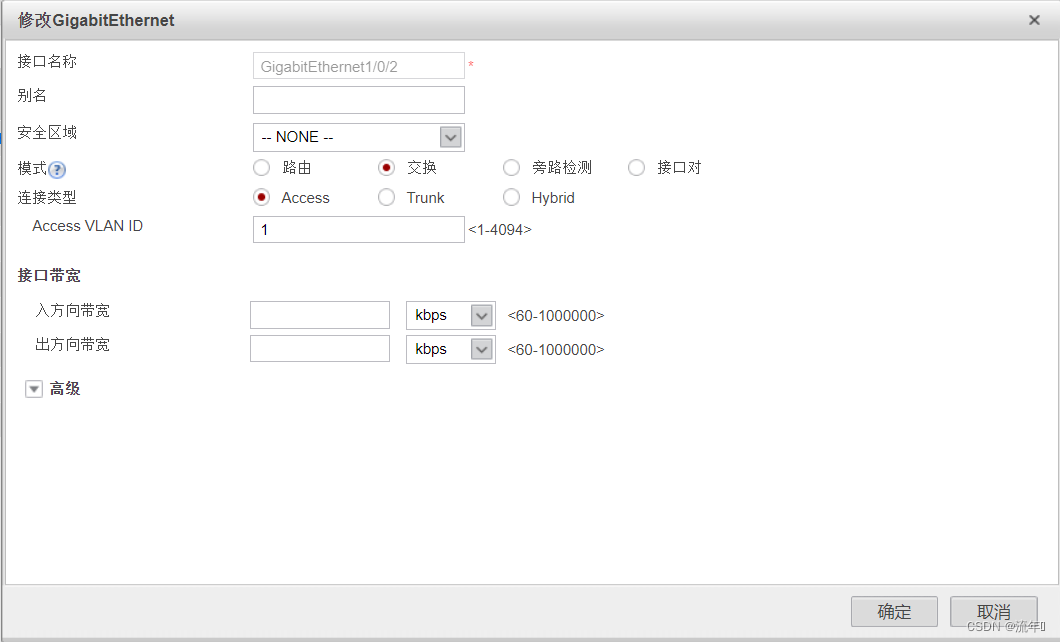Open the 出方向带宽 kbps unit dropdown
The image size is (1060, 642).
(x=451, y=349)
